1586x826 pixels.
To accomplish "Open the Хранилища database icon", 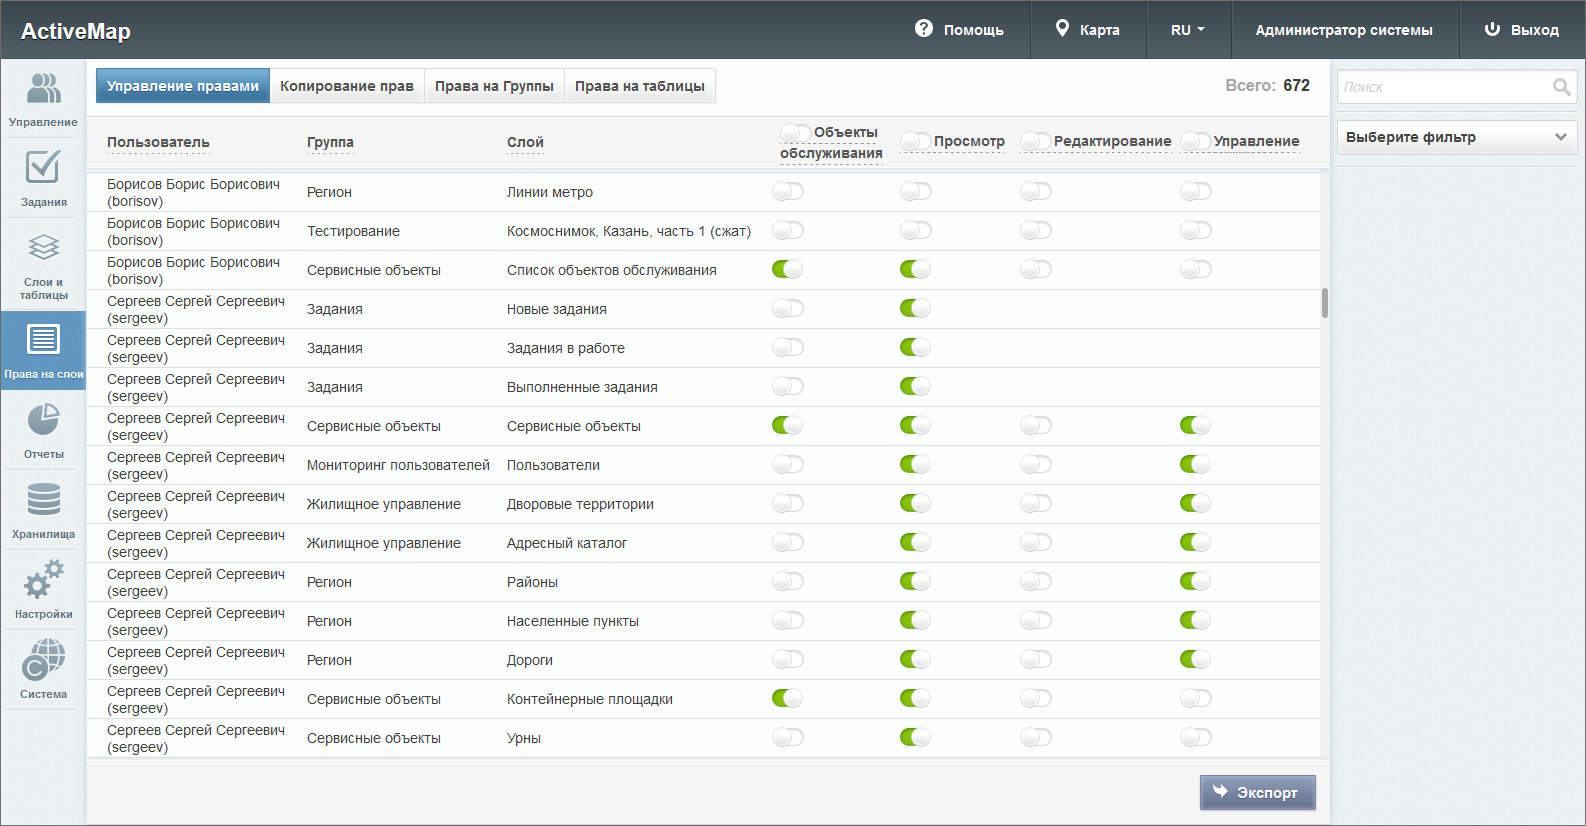I will point(43,499).
